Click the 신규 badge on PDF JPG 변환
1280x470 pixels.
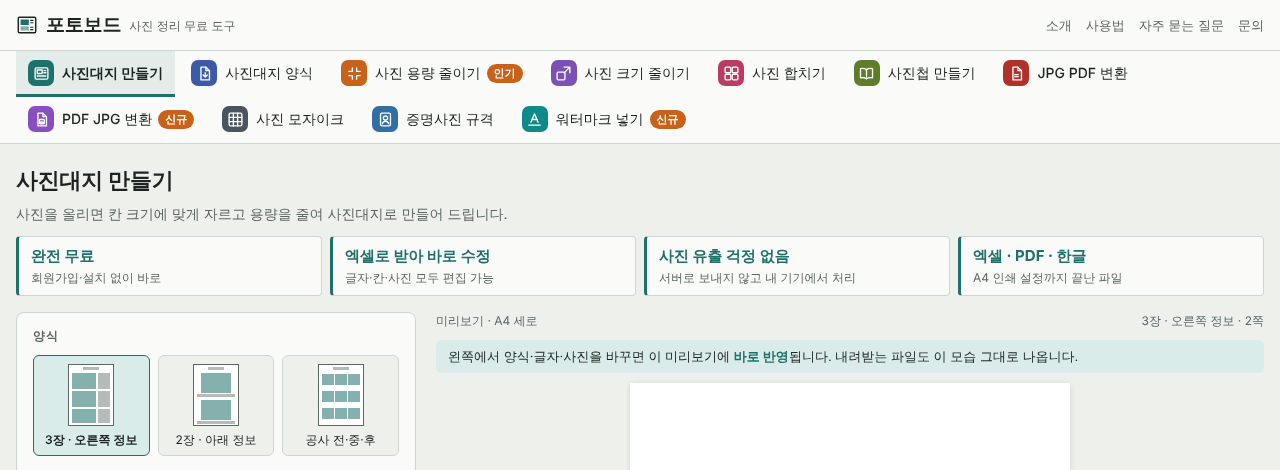tap(176, 119)
